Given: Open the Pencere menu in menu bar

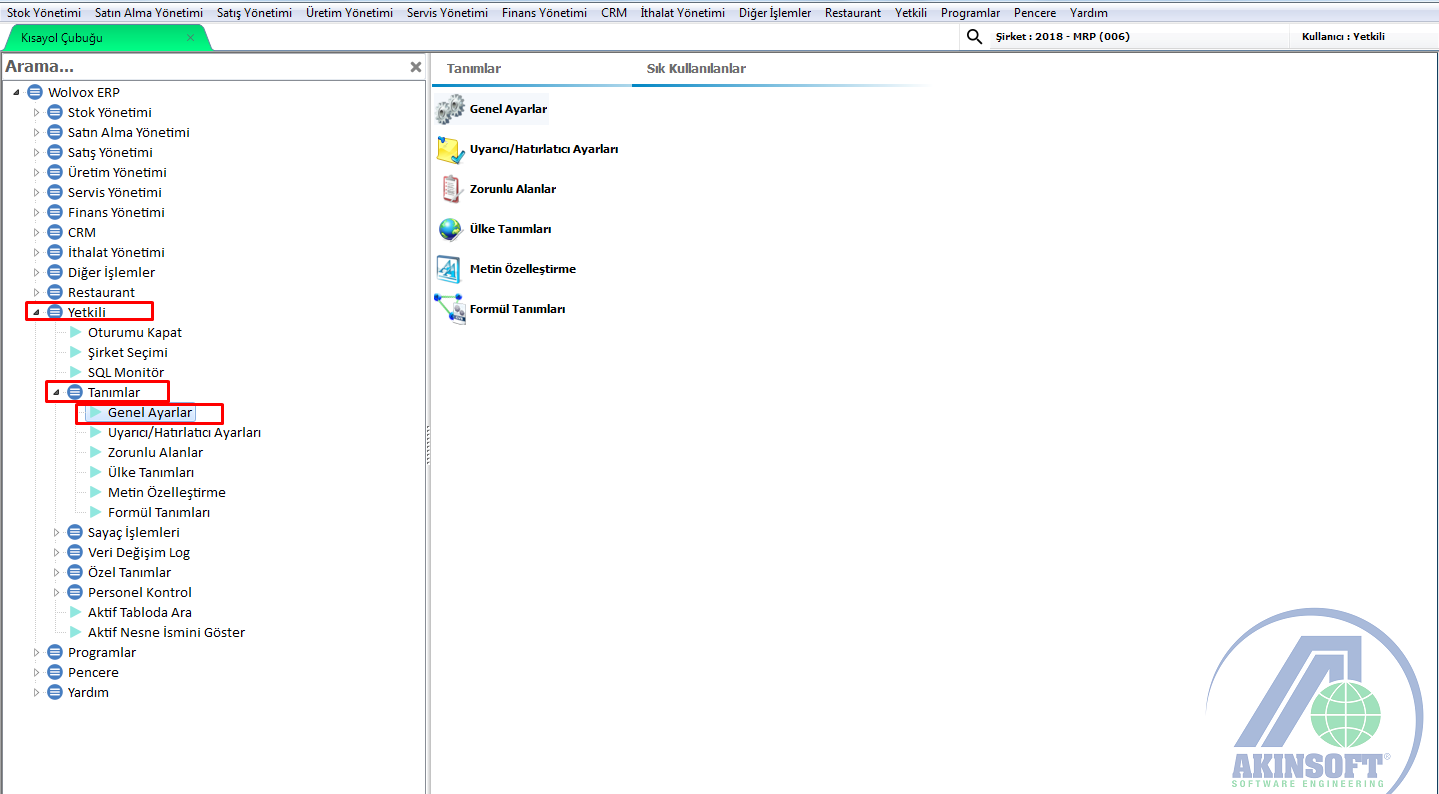Looking at the screenshot, I should (1035, 13).
